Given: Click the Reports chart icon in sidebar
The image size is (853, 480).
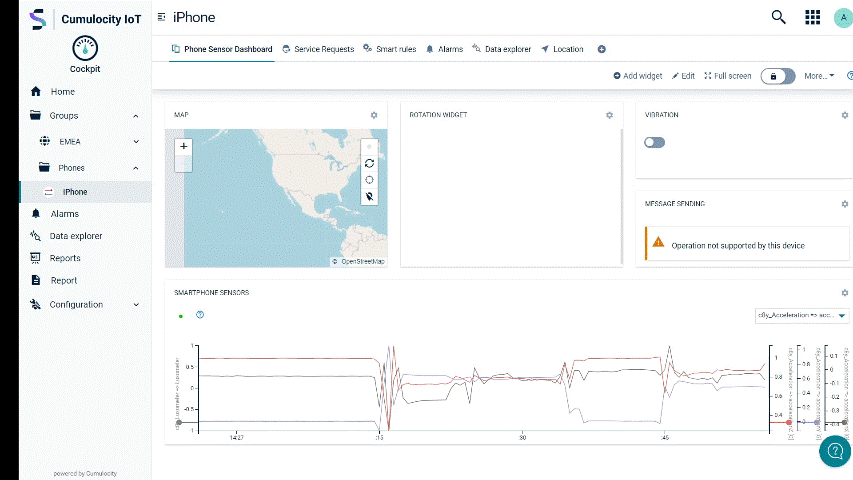Looking at the screenshot, I should (35, 258).
